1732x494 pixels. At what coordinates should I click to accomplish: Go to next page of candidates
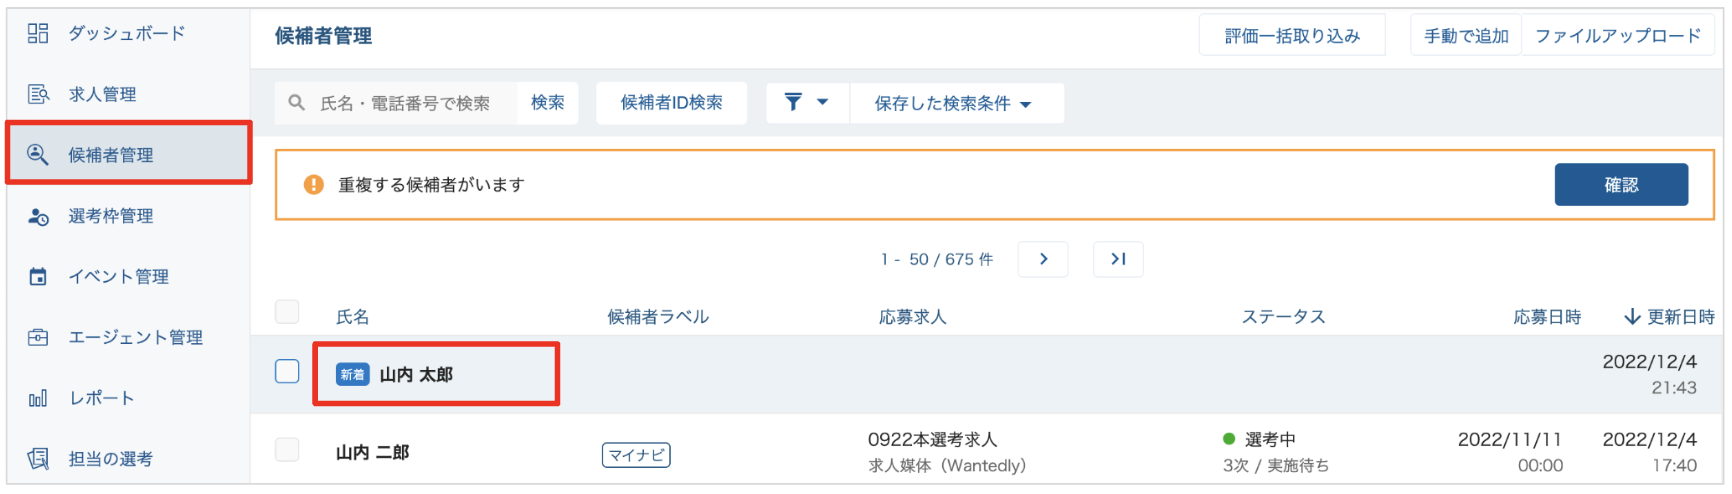[x=1043, y=259]
